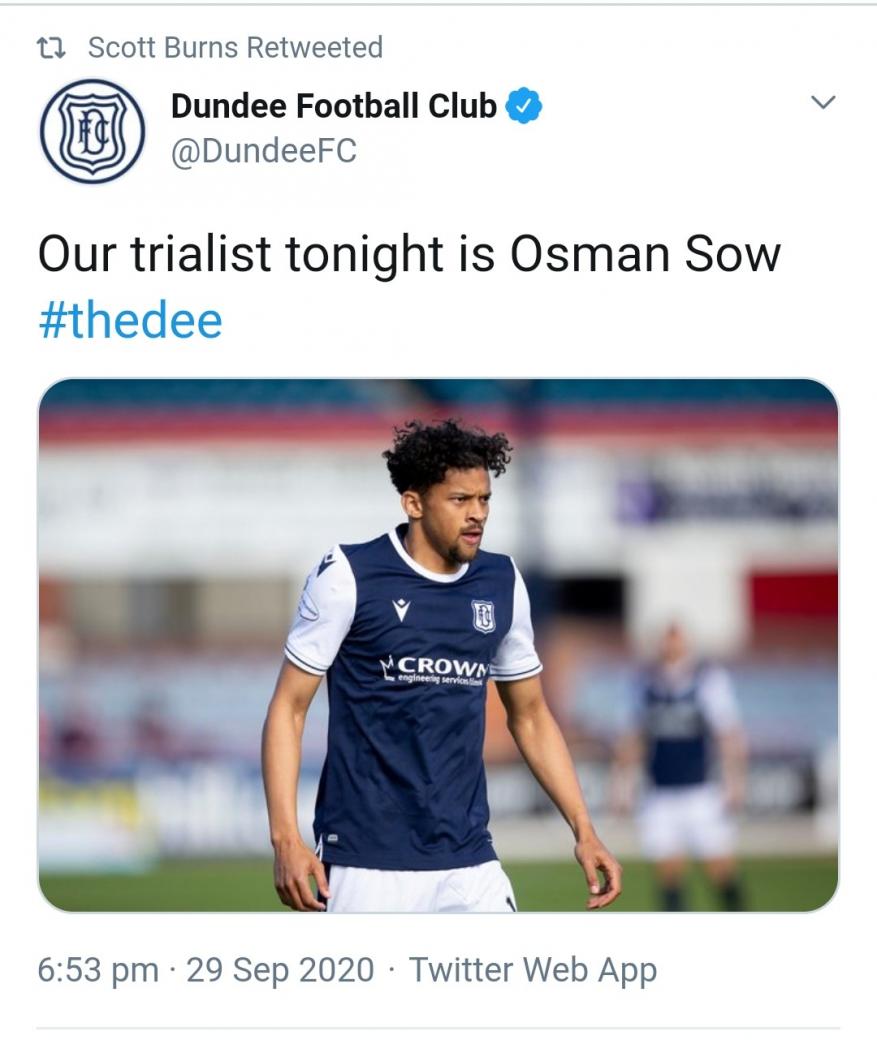Click the 29 Sep 2020 date

click(280, 970)
